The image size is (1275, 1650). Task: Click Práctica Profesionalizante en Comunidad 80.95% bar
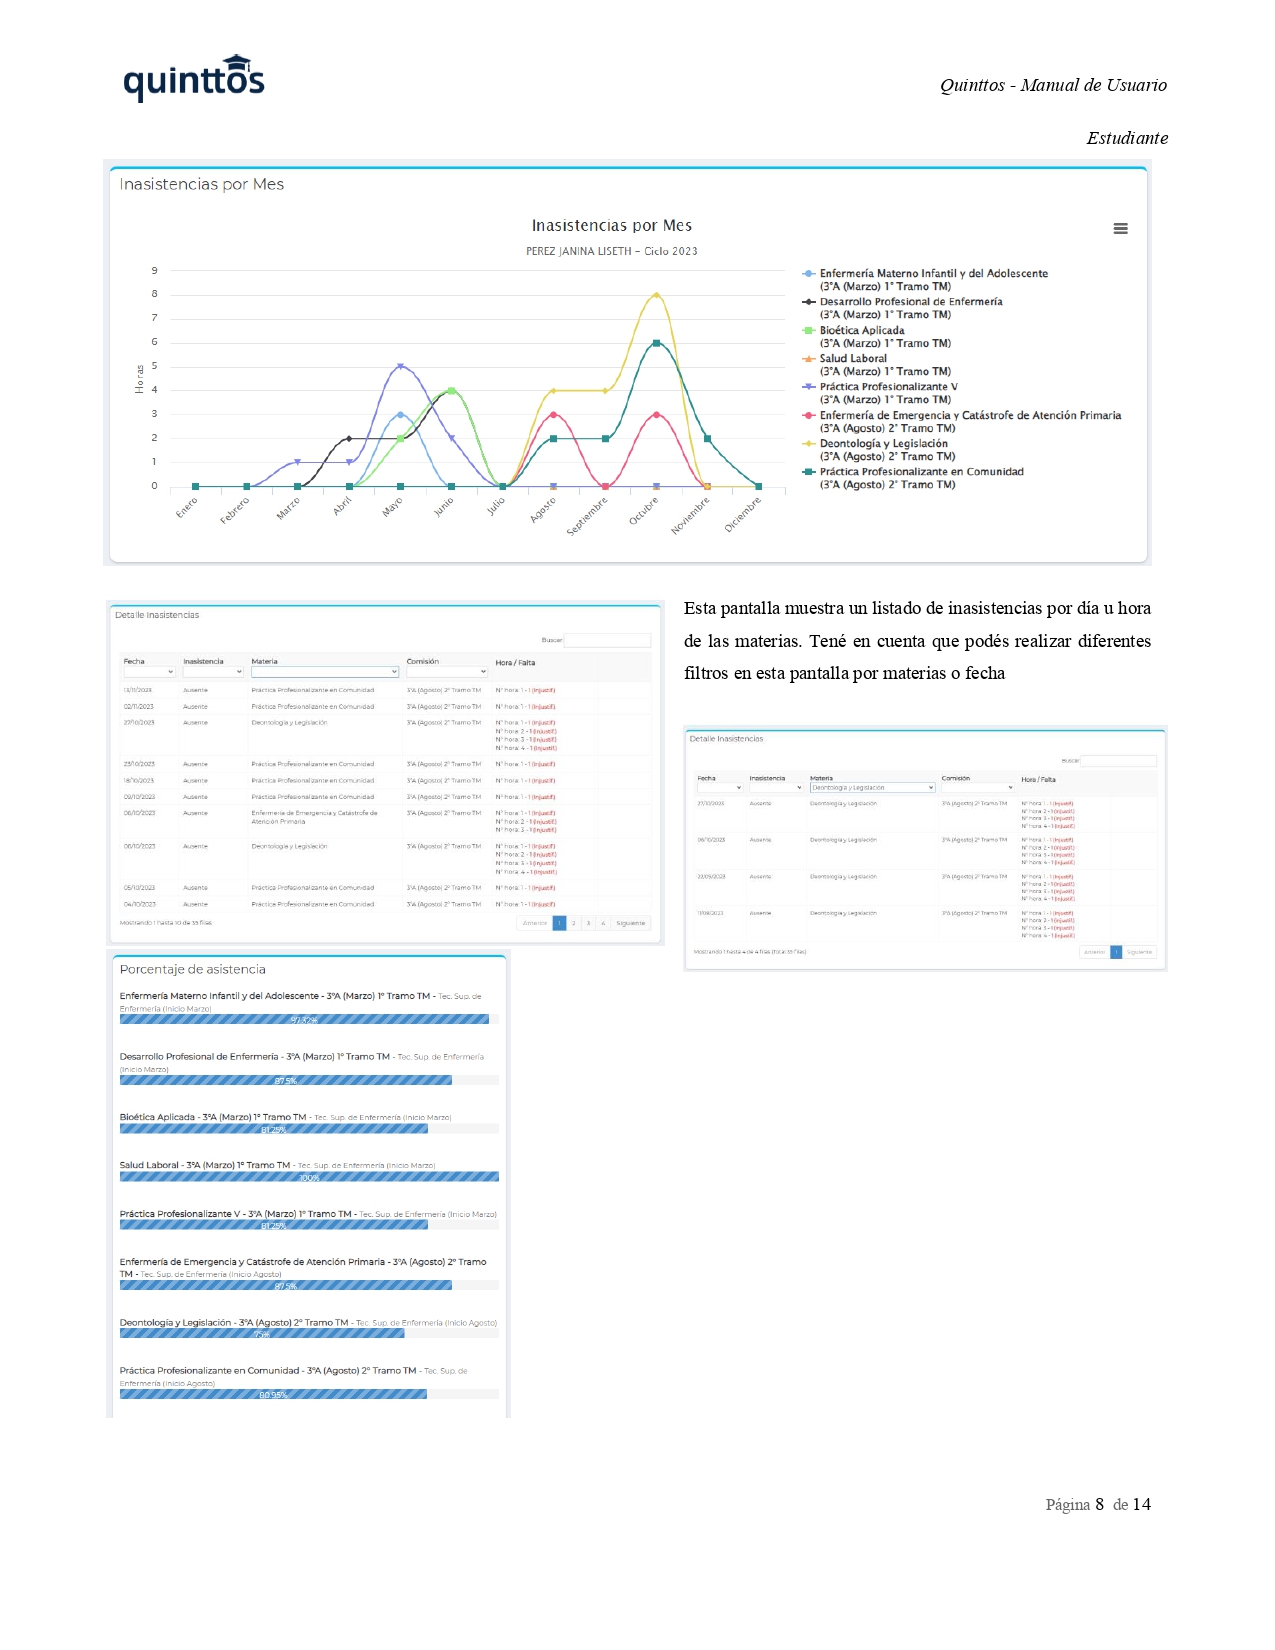coord(273,1395)
